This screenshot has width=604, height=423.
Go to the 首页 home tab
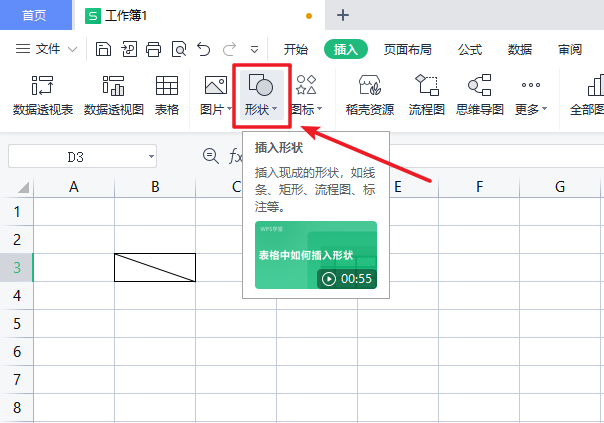tap(34, 15)
